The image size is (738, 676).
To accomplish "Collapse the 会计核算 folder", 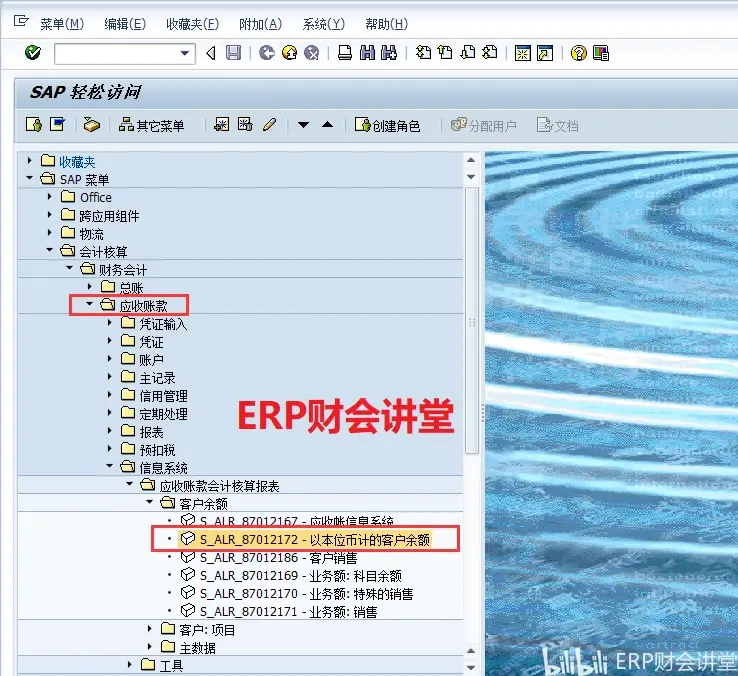I will (x=49, y=250).
